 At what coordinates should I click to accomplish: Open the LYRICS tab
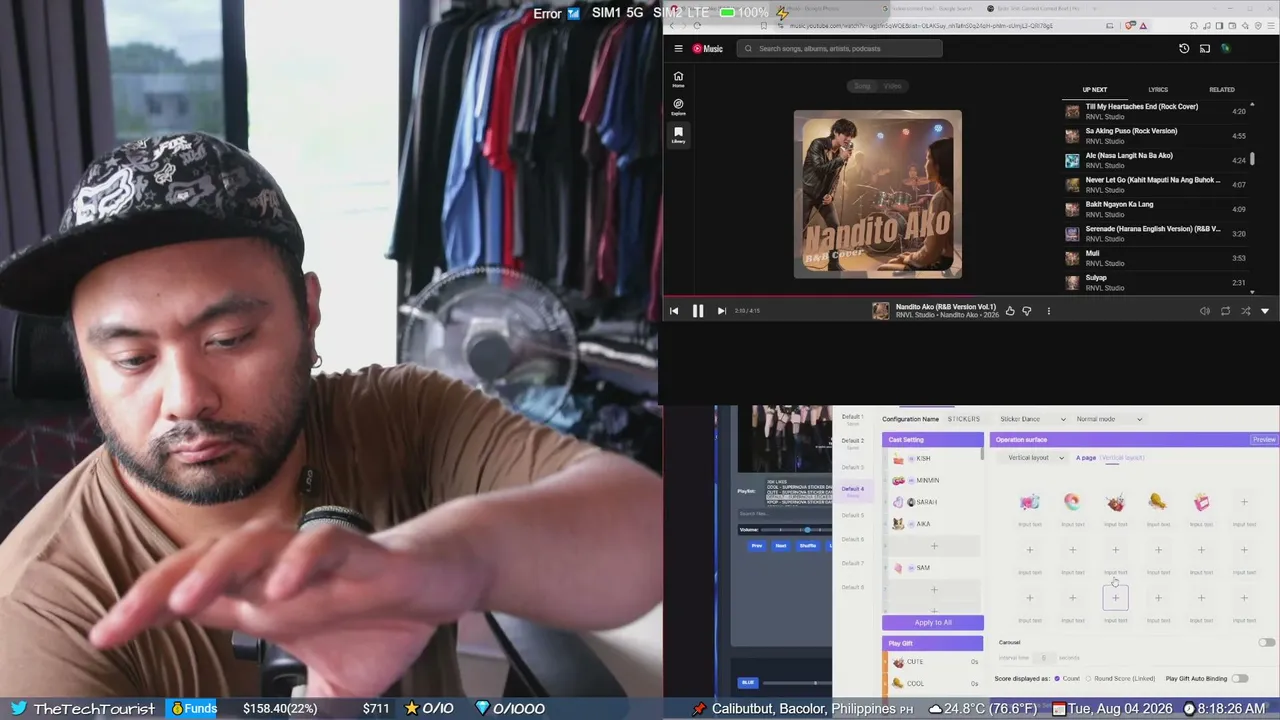(1158, 90)
